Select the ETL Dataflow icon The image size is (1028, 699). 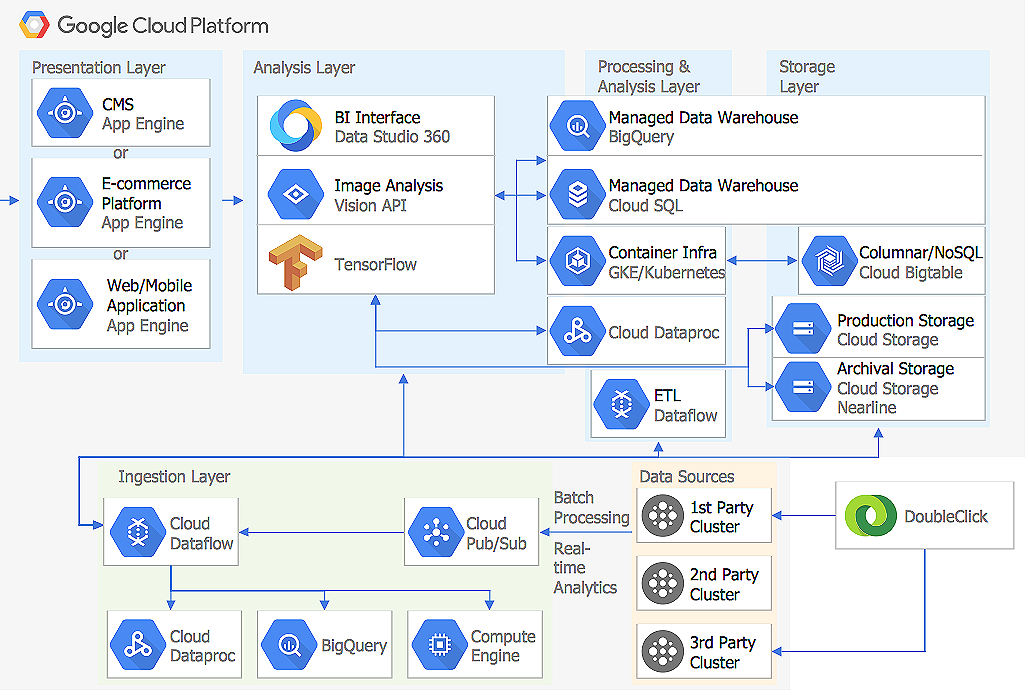click(622, 405)
